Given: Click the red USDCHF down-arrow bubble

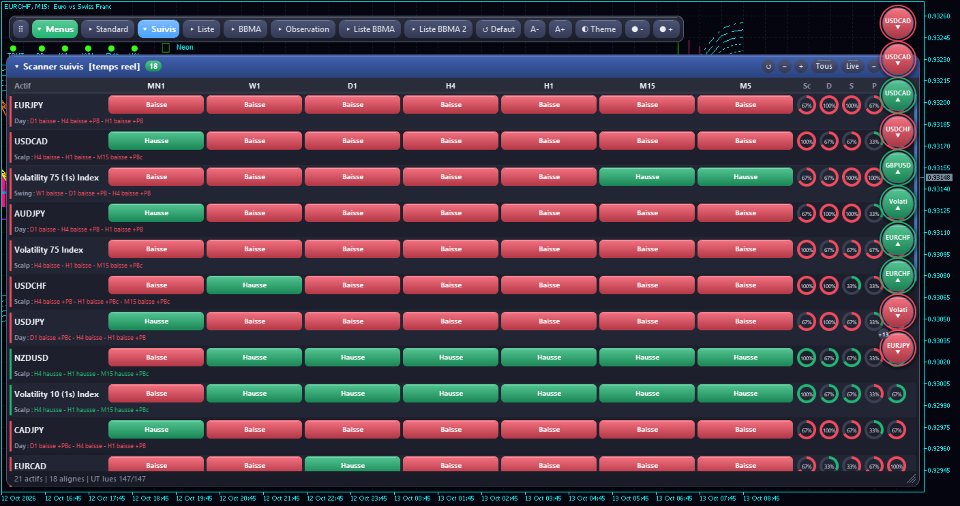Looking at the screenshot, I should [898, 132].
